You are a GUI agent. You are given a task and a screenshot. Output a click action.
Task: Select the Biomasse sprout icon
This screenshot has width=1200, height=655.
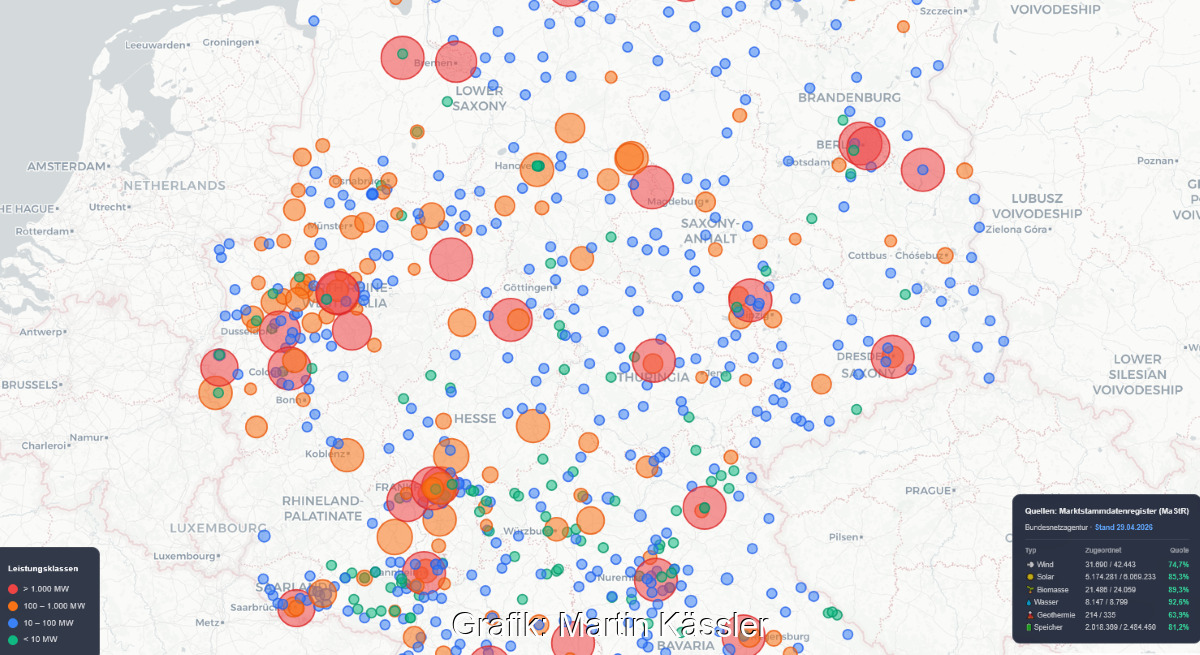[x=1030, y=590]
